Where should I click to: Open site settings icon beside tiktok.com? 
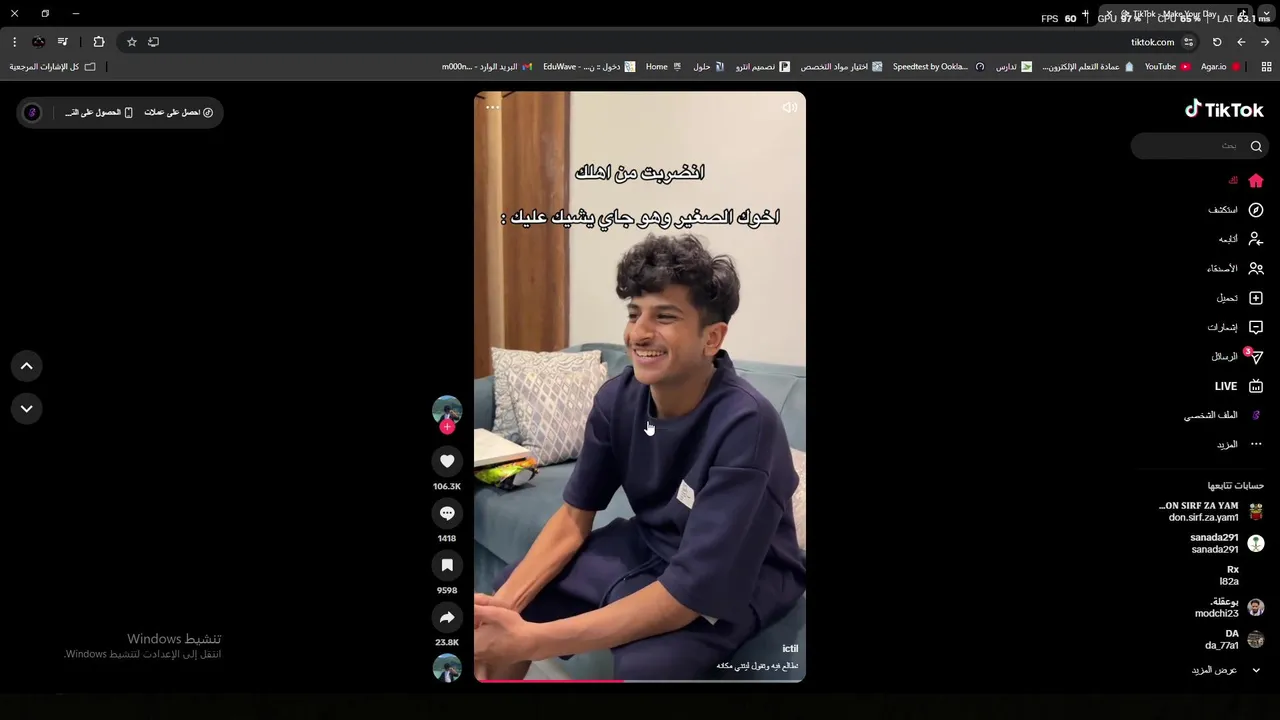point(1188,42)
